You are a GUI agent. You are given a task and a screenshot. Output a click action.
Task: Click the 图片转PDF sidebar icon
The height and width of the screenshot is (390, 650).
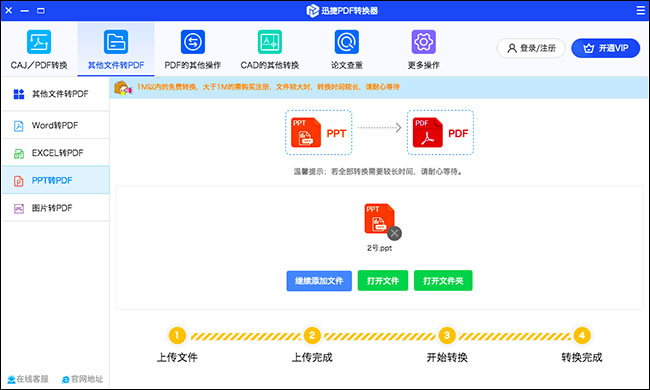pos(19,208)
